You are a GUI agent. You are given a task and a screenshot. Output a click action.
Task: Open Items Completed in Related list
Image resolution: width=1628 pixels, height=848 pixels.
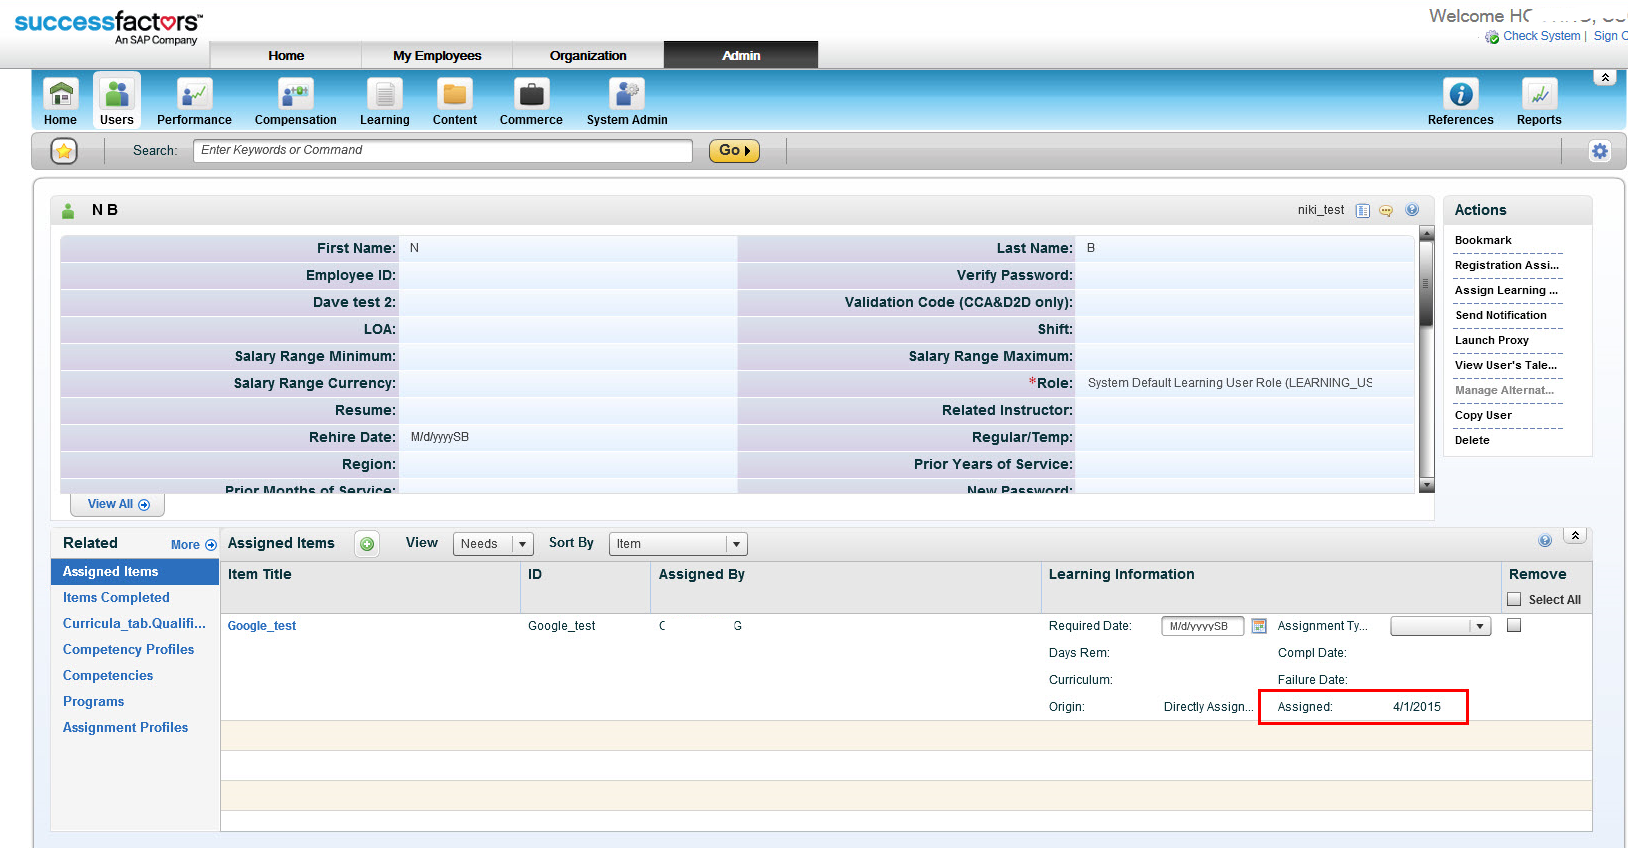point(116,598)
